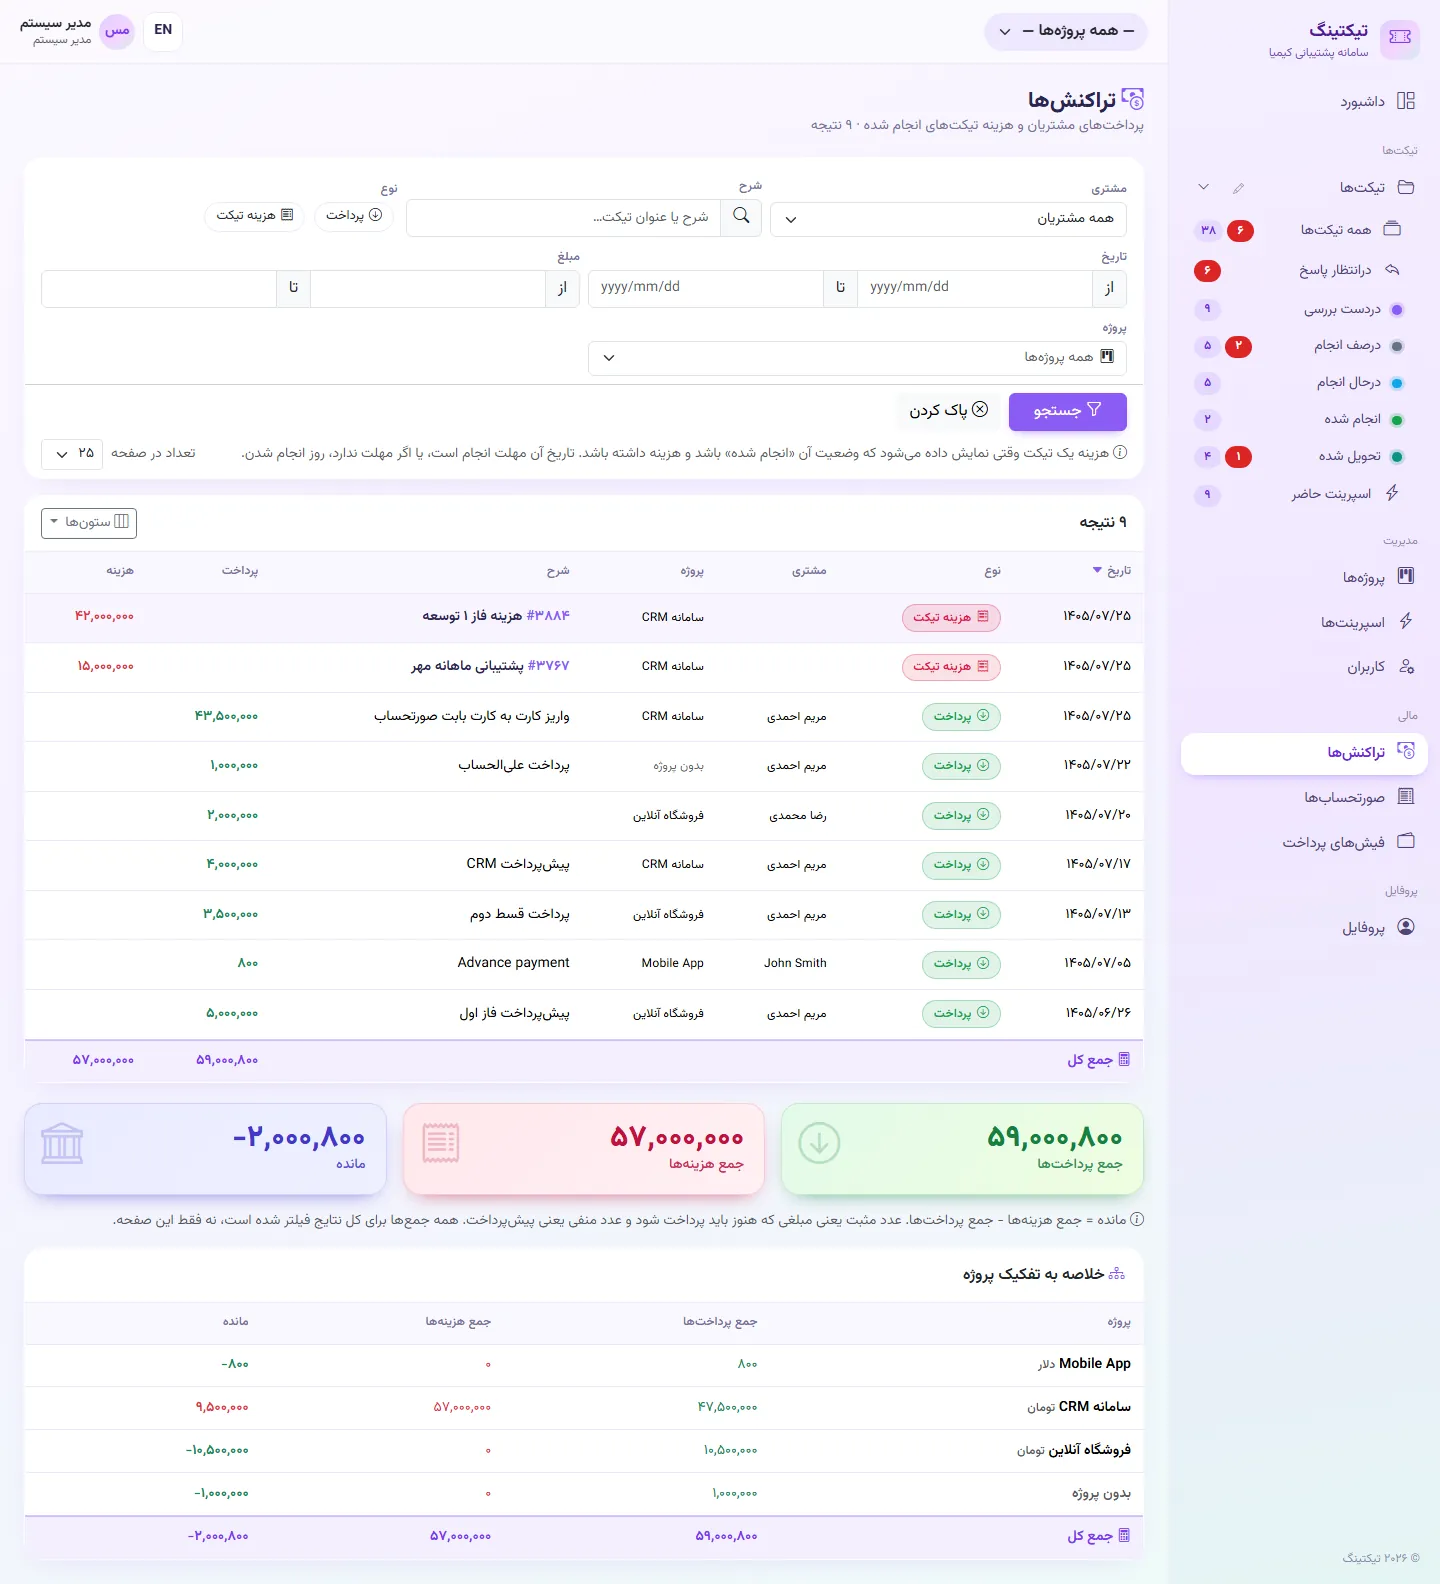Open the تعداد در صفحه ۲۵ dropdown
This screenshot has width=1440, height=1584.
[x=72, y=454]
